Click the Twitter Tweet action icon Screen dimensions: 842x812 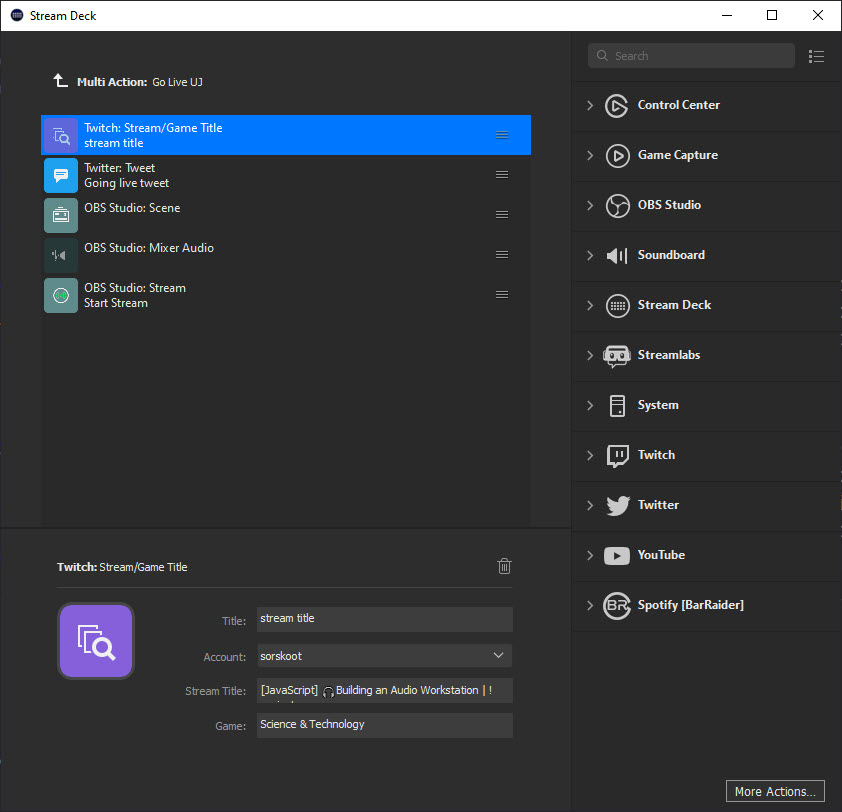[x=61, y=175]
